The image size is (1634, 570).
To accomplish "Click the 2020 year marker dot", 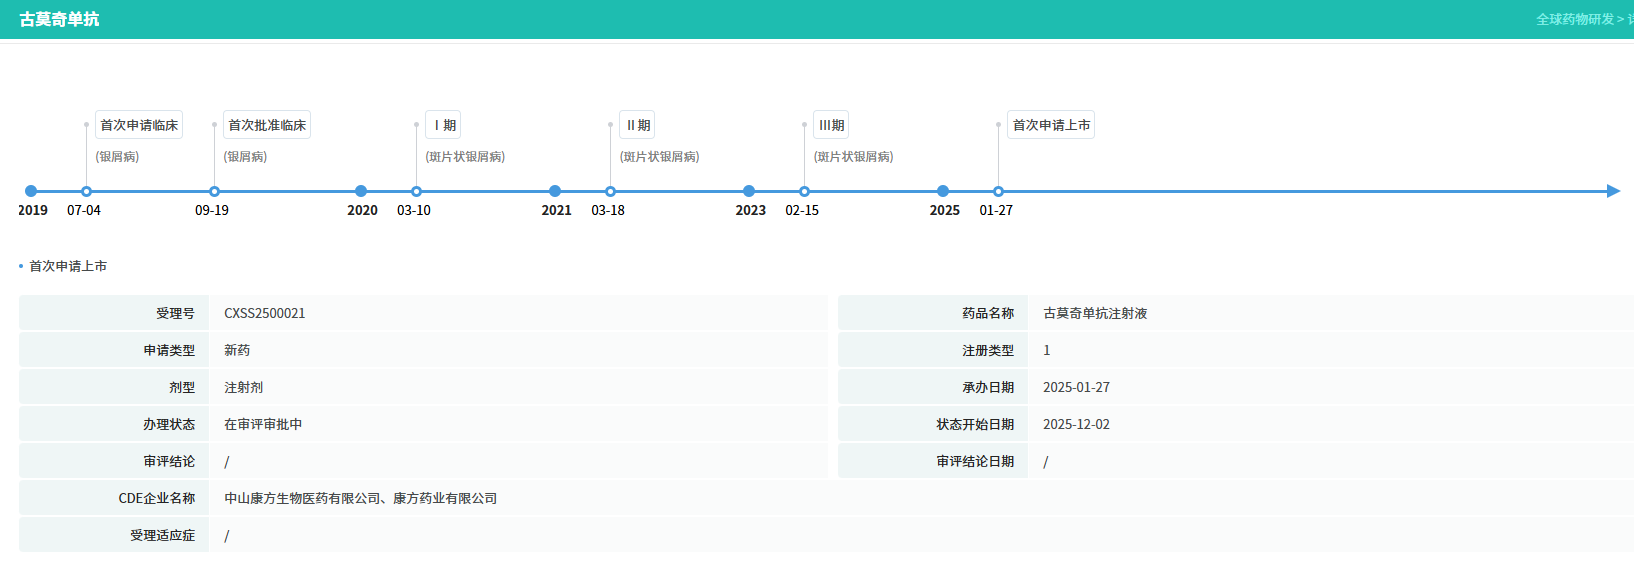I will coord(361,191).
